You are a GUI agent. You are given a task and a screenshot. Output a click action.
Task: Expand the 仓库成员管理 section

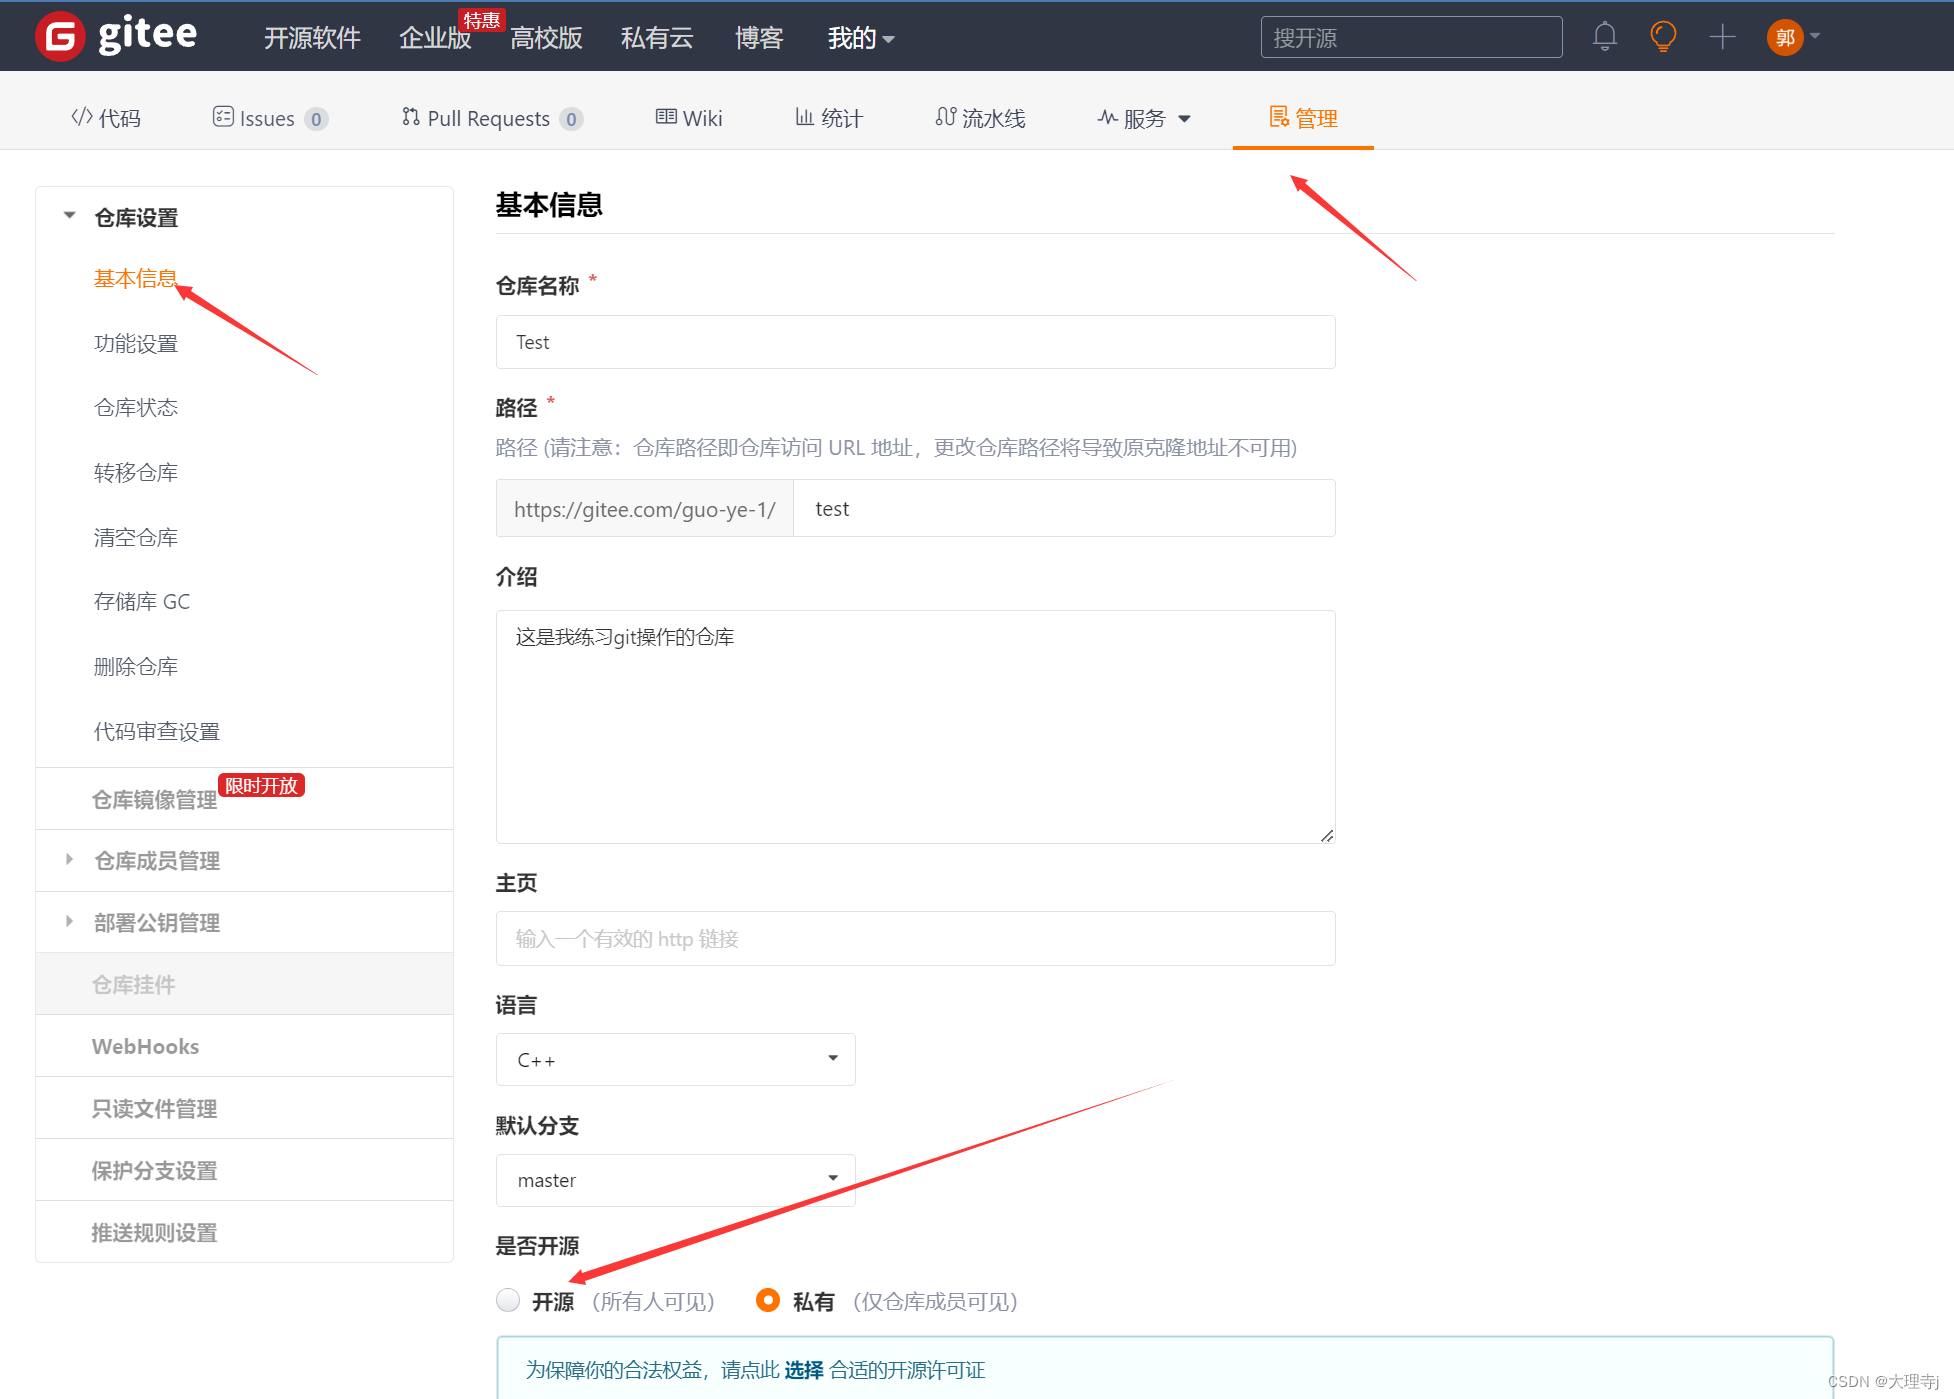pyautogui.click(x=157, y=860)
